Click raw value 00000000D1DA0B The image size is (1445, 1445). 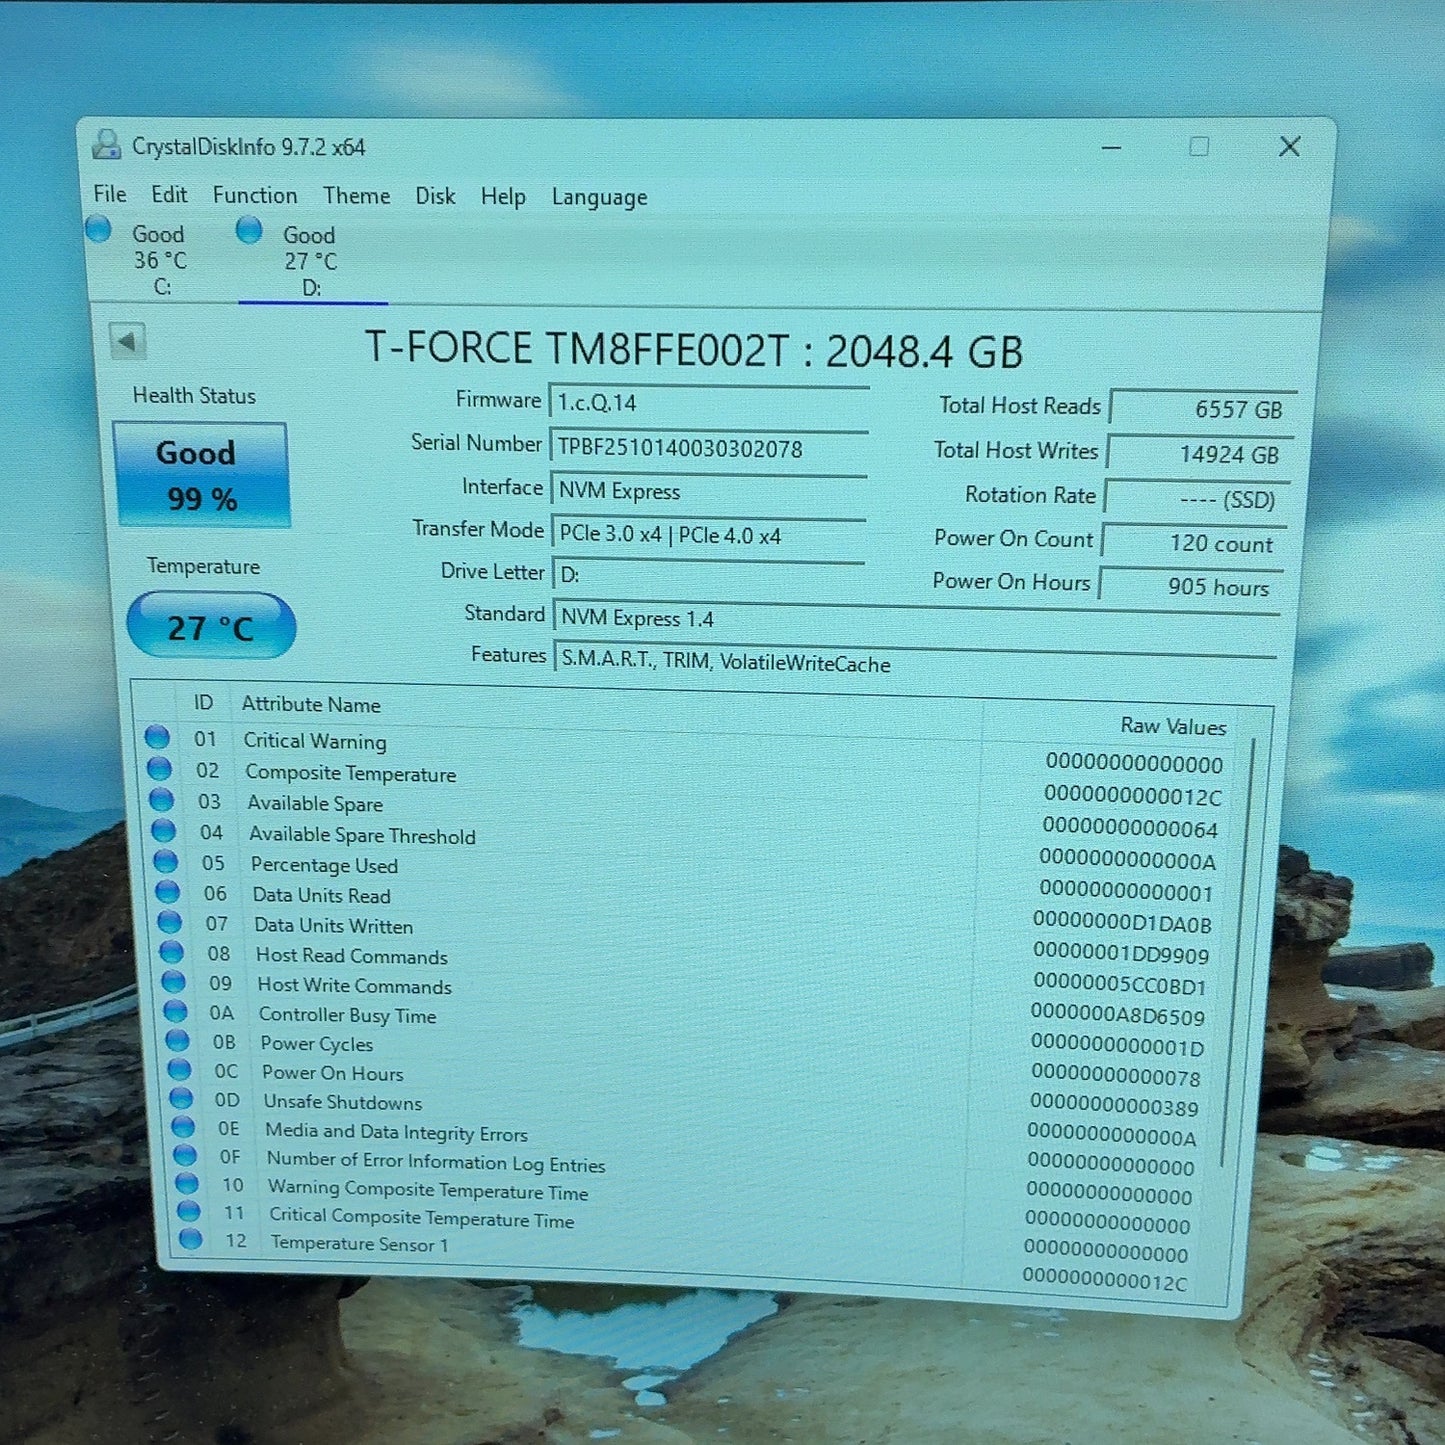click(1122, 922)
